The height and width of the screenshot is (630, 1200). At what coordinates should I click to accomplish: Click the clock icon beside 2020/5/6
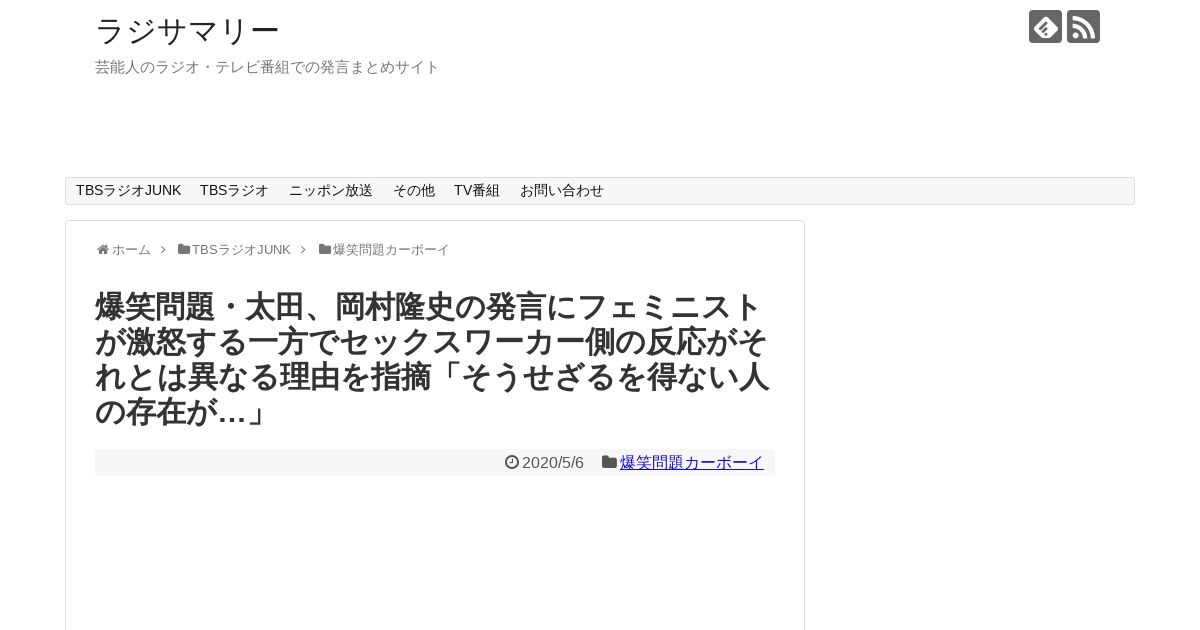pyautogui.click(x=512, y=462)
